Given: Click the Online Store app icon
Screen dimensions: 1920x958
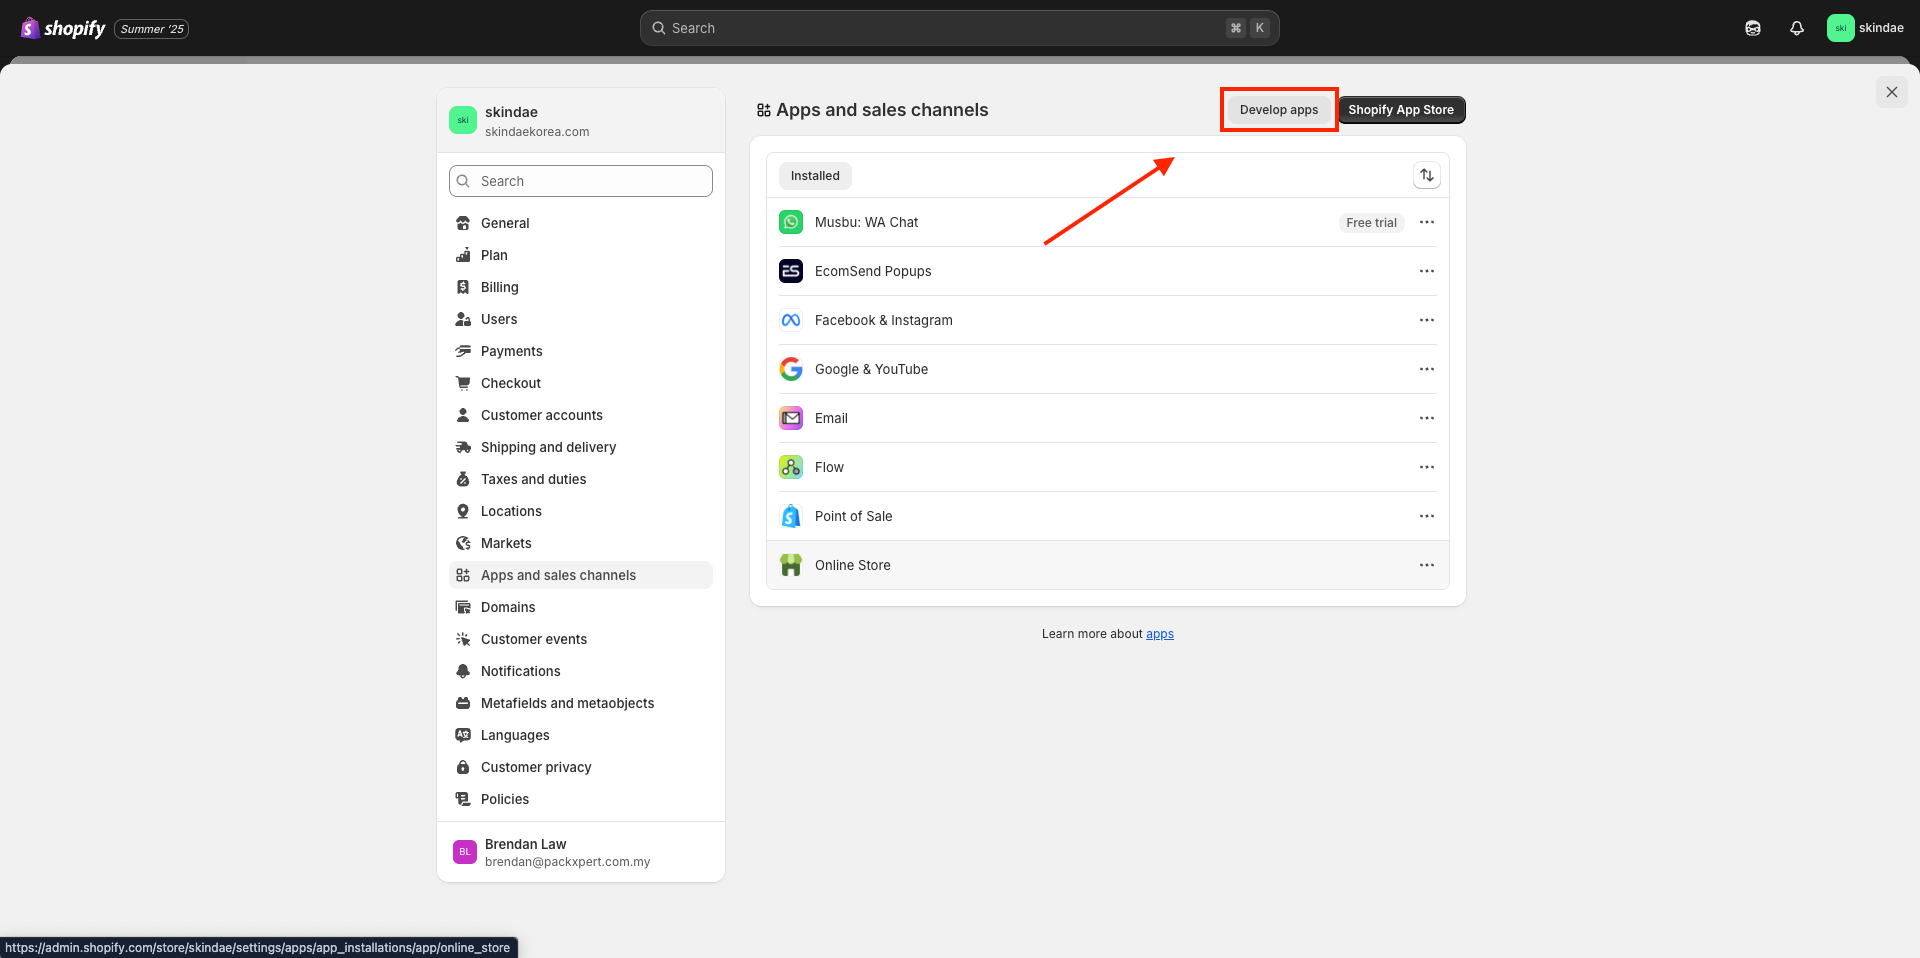Looking at the screenshot, I should (x=791, y=565).
